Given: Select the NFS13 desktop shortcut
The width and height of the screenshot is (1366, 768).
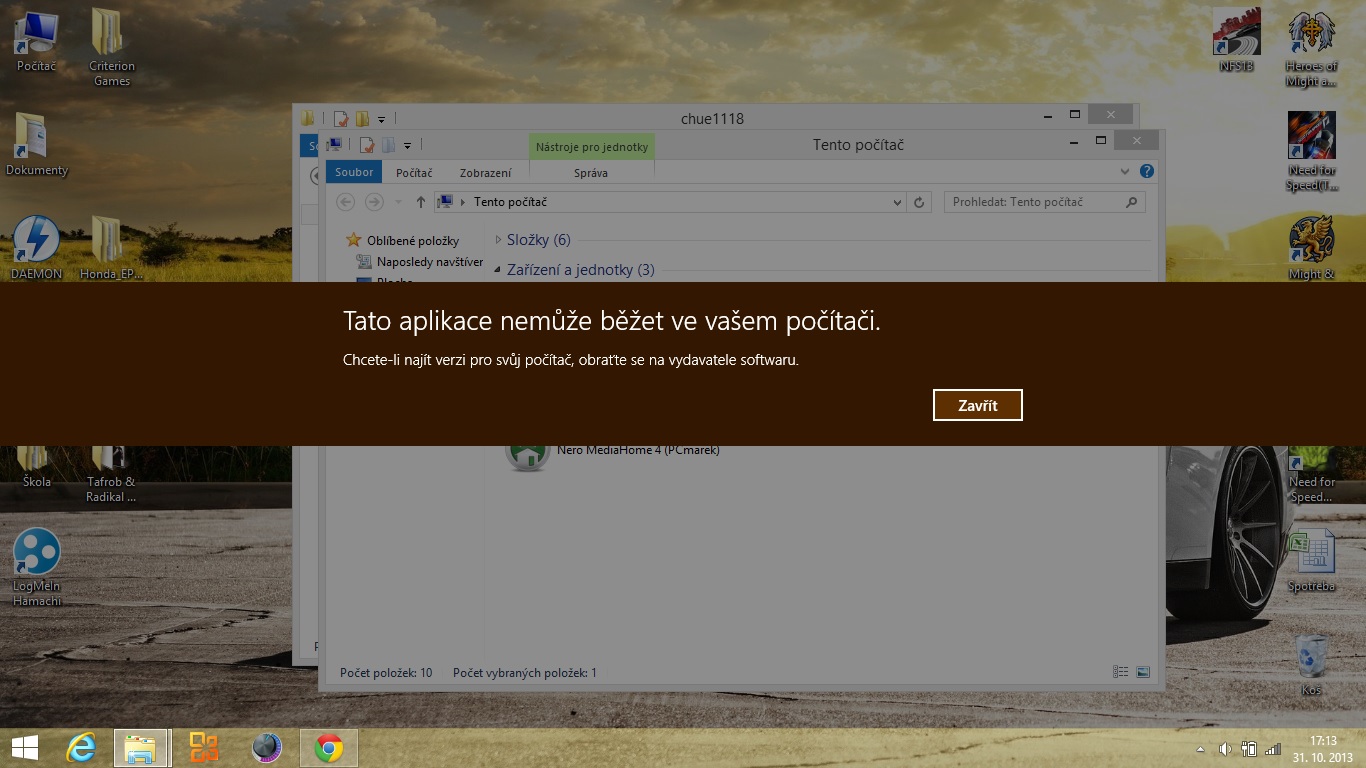Looking at the screenshot, I should (1236, 40).
